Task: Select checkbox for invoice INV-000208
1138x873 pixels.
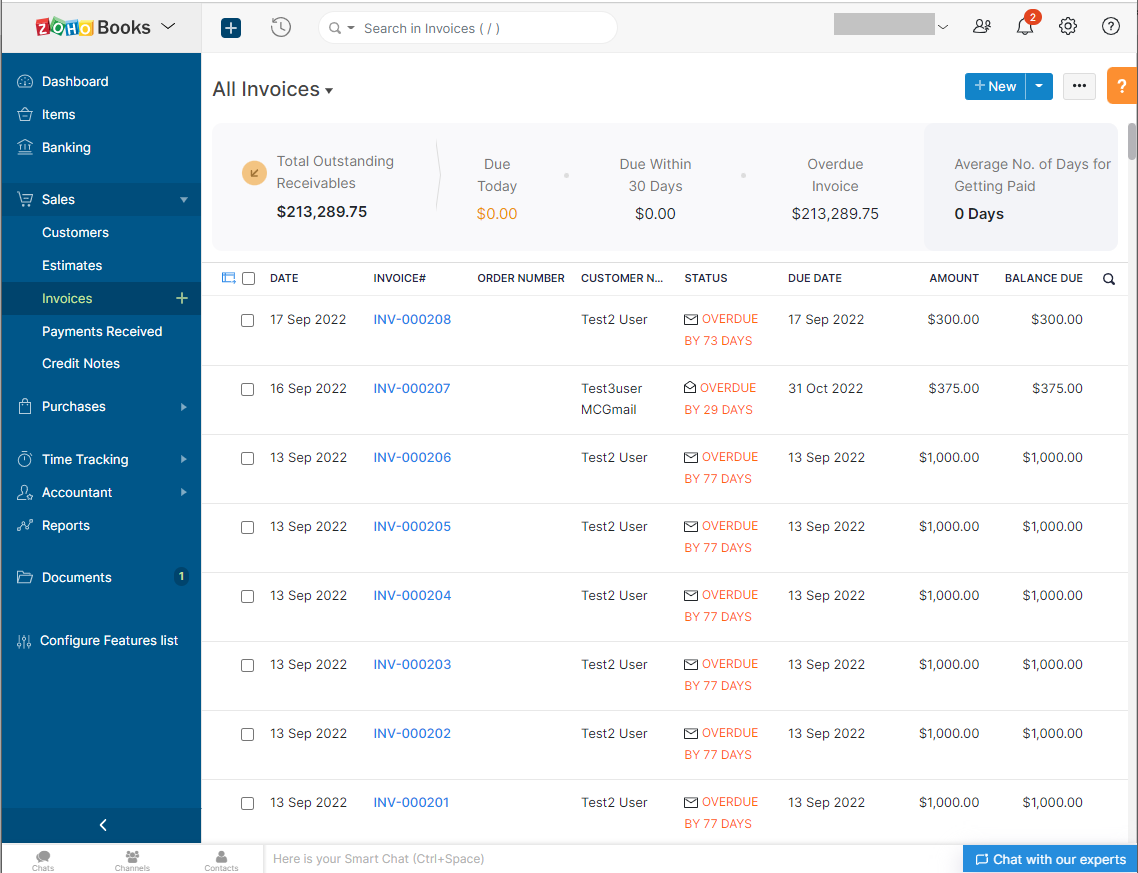Action: pyautogui.click(x=248, y=321)
